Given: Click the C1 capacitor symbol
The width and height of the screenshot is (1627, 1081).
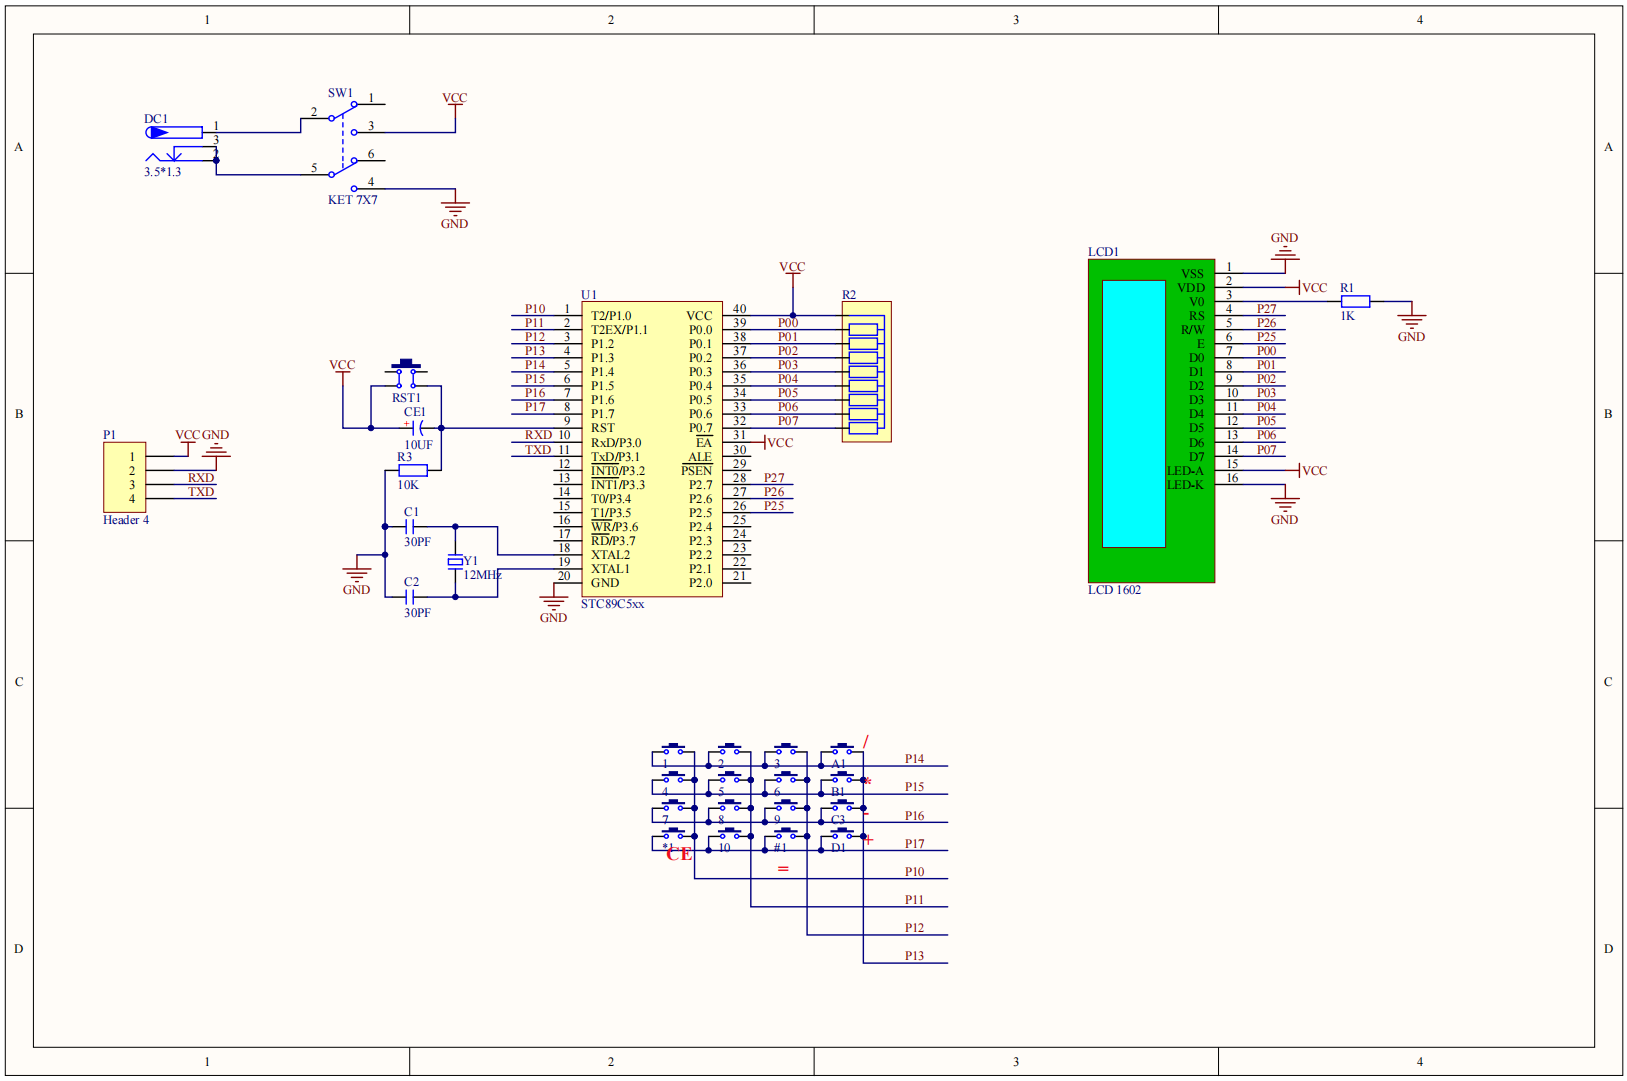Looking at the screenshot, I should click(410, 526).
